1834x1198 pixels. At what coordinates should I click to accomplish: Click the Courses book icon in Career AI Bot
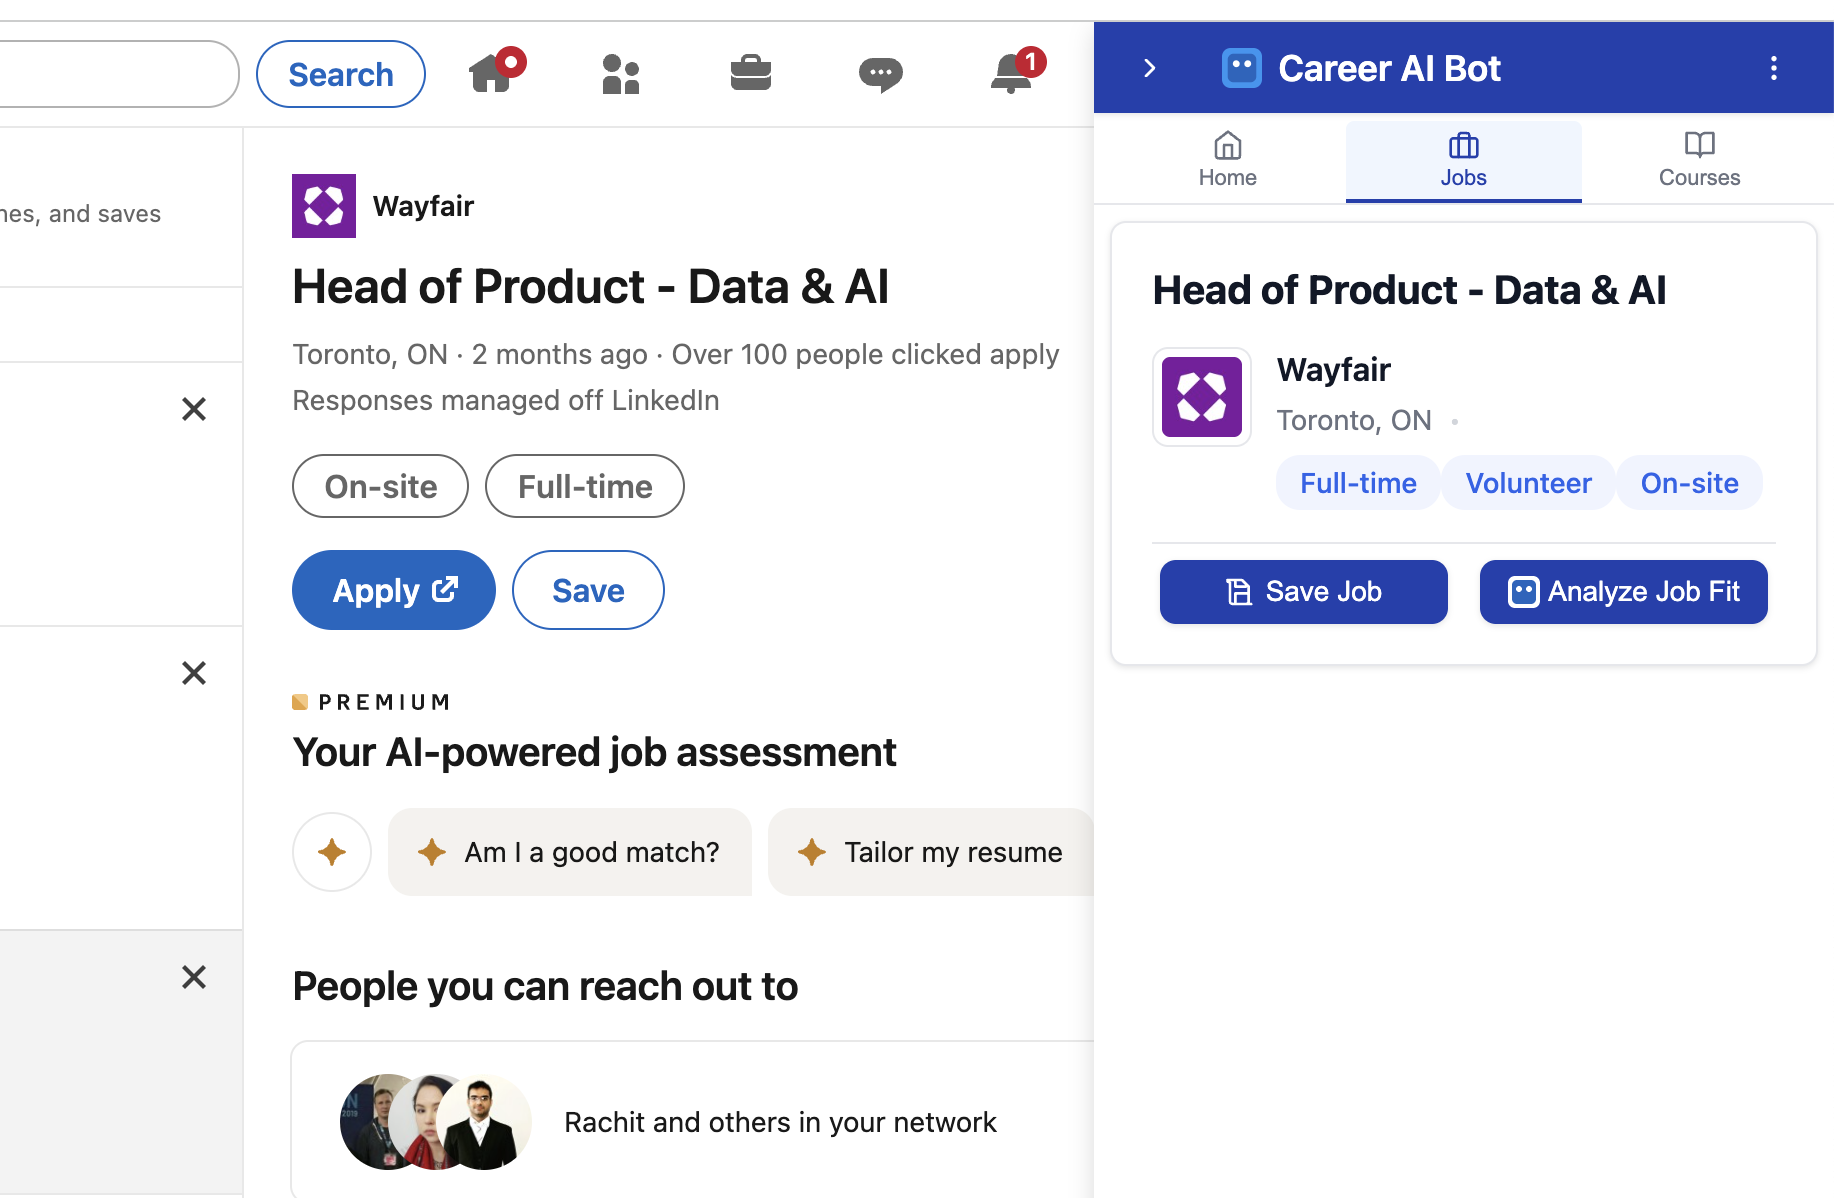(x=1698, y=146)
